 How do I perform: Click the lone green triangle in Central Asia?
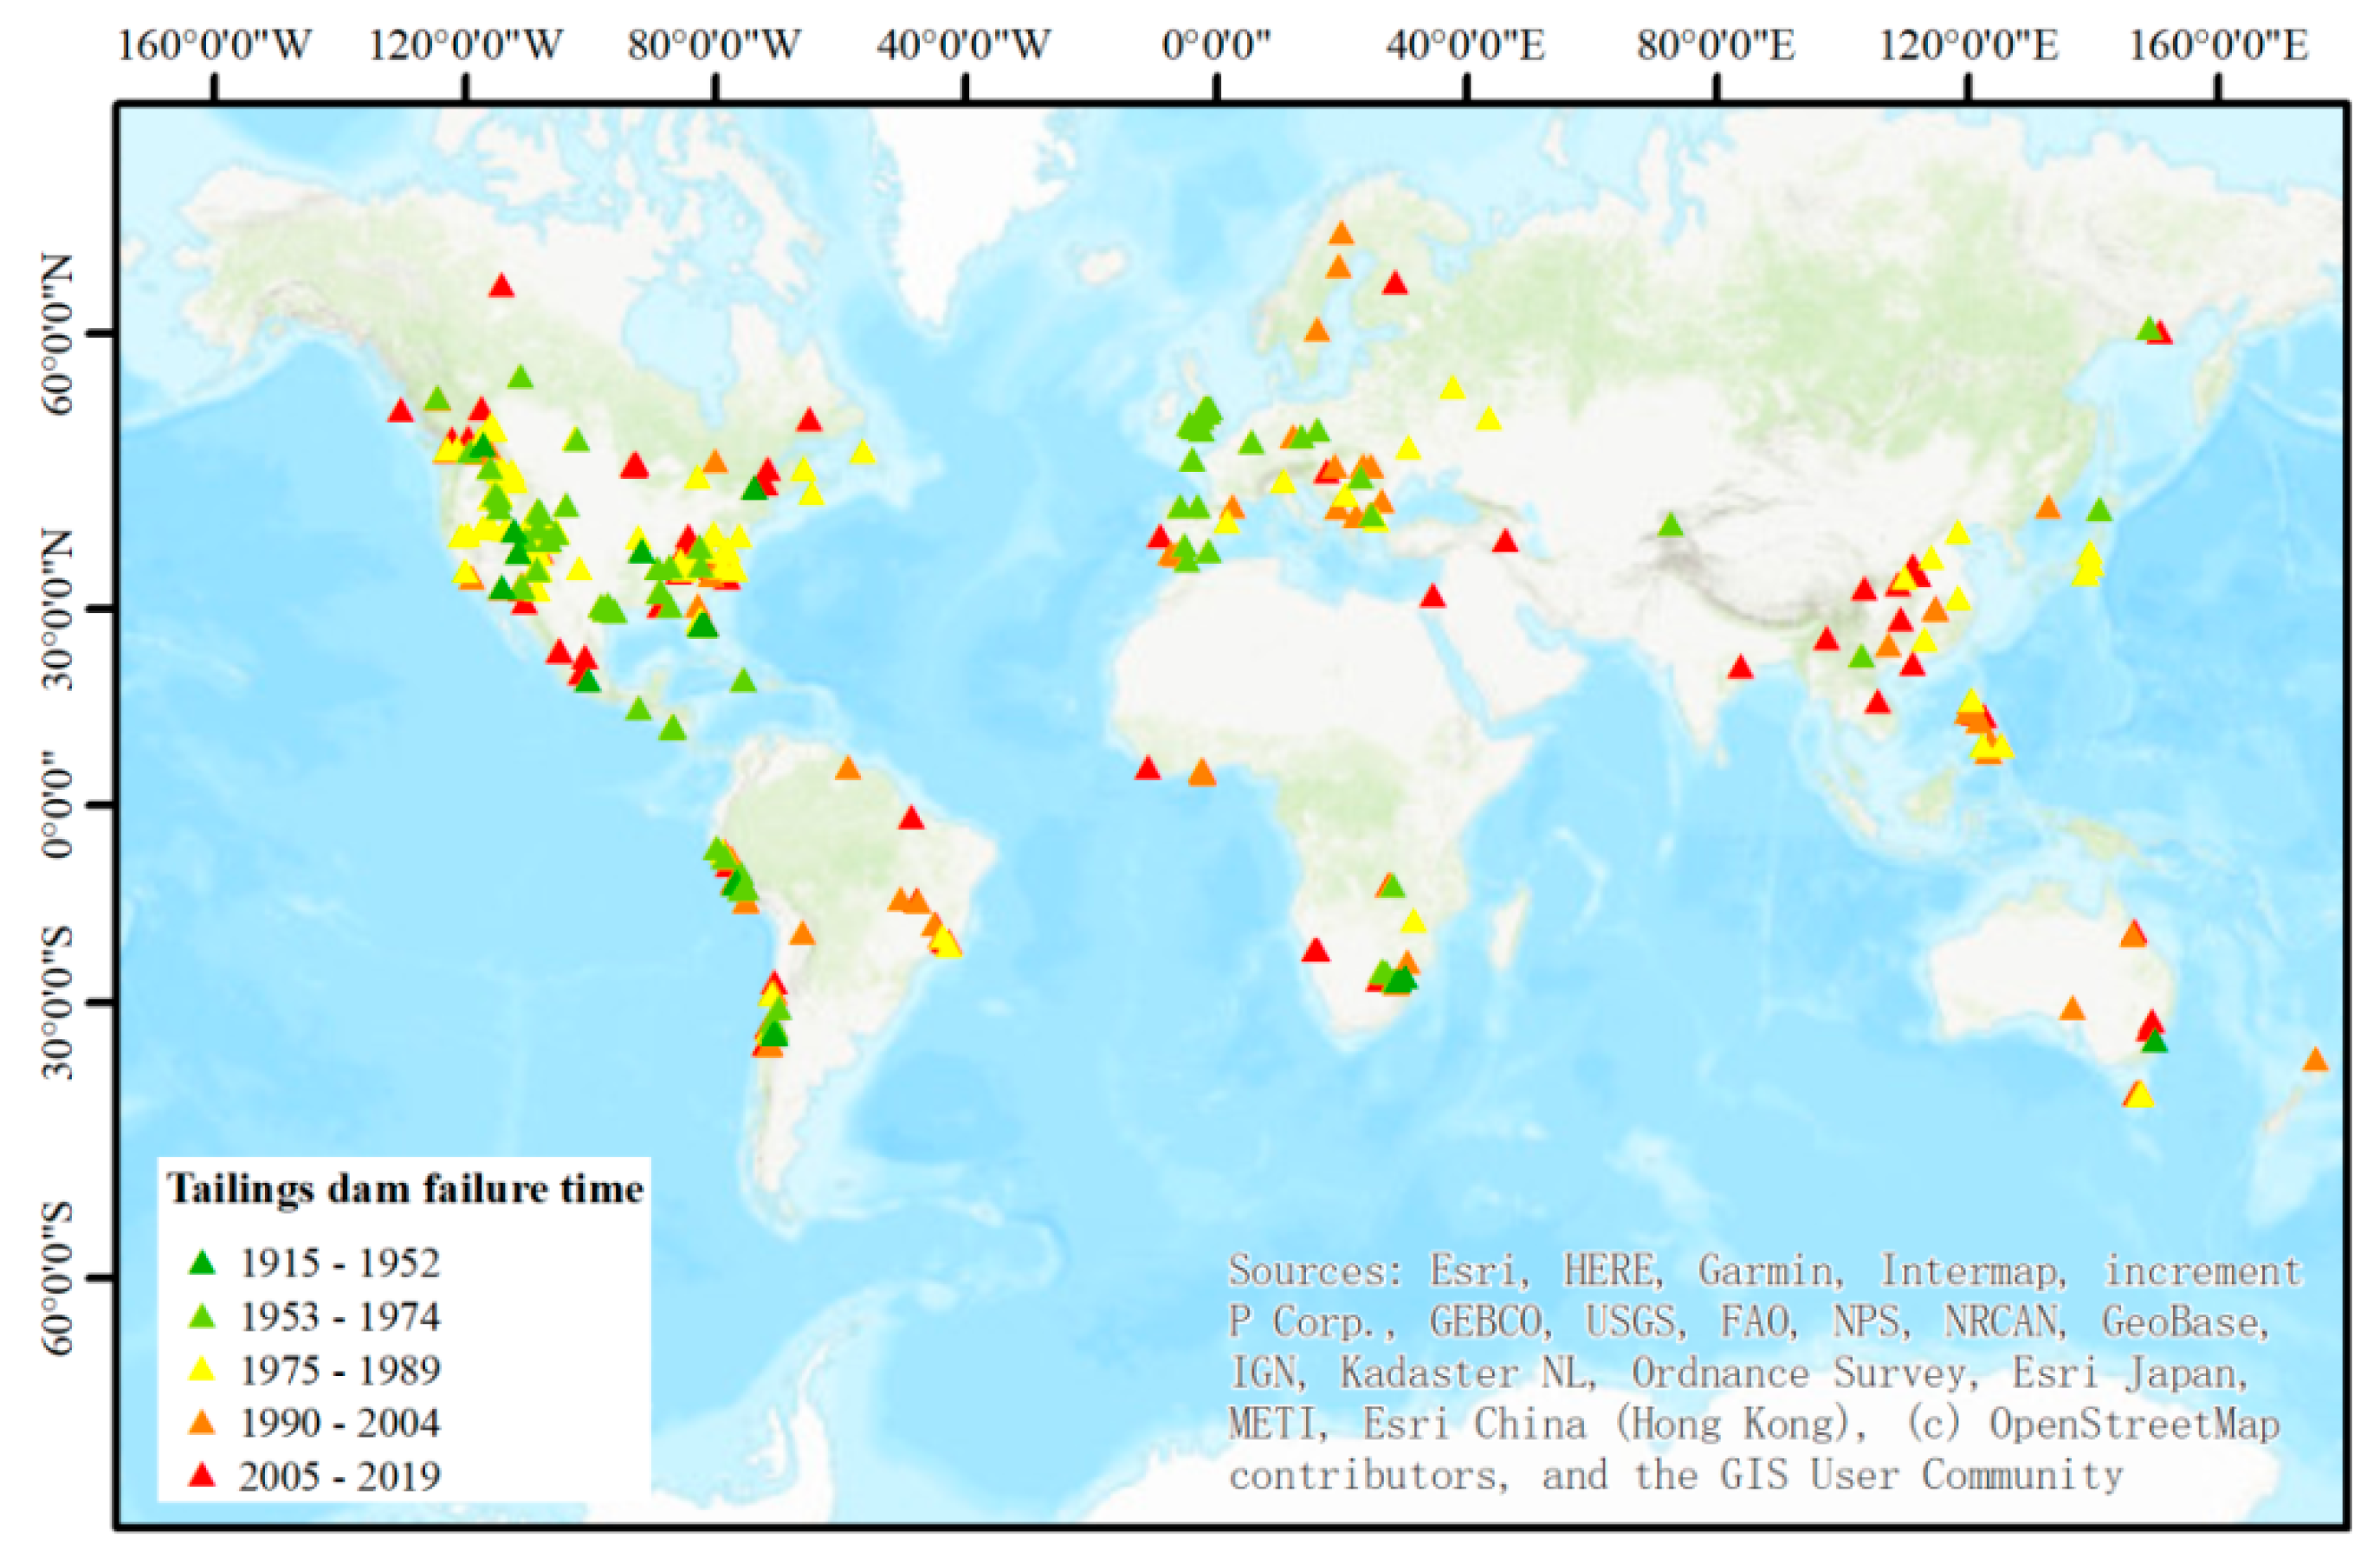click(x=1670, y=526)
